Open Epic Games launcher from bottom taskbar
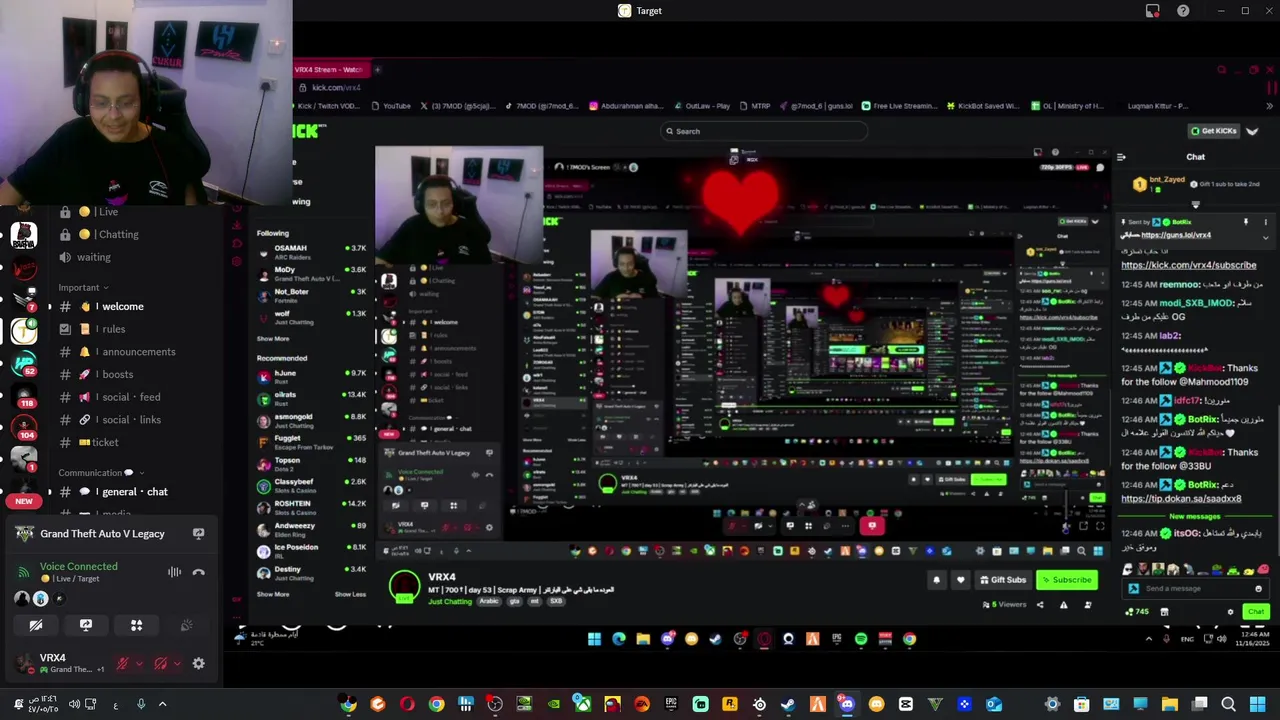Viewport: 1280px width, 720px height. [671, 705]
